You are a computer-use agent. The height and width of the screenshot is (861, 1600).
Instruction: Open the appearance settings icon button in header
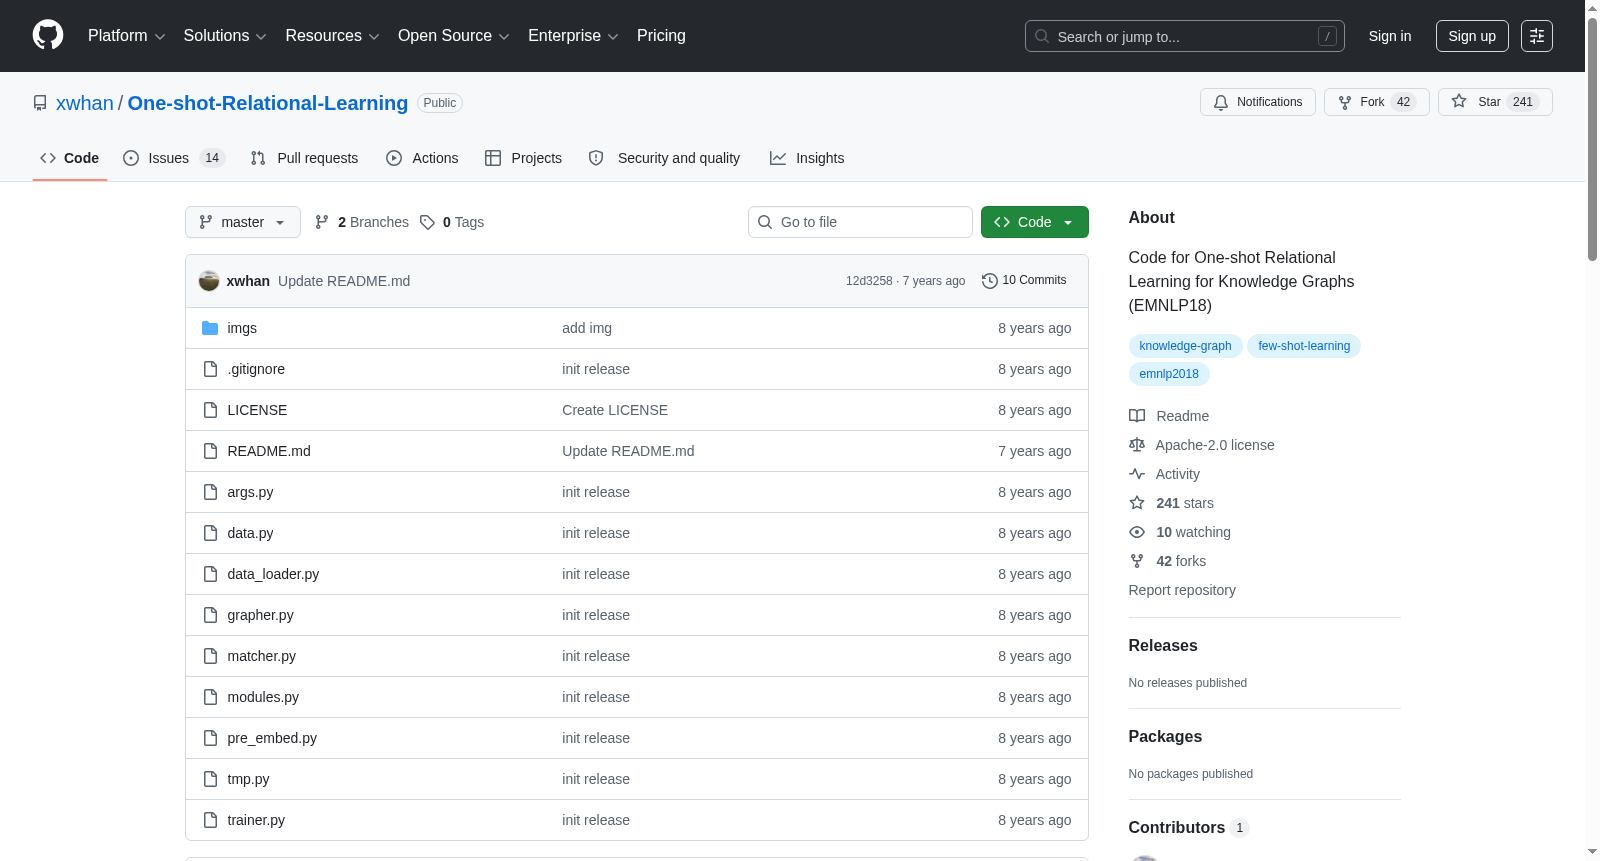point(1537,36)
